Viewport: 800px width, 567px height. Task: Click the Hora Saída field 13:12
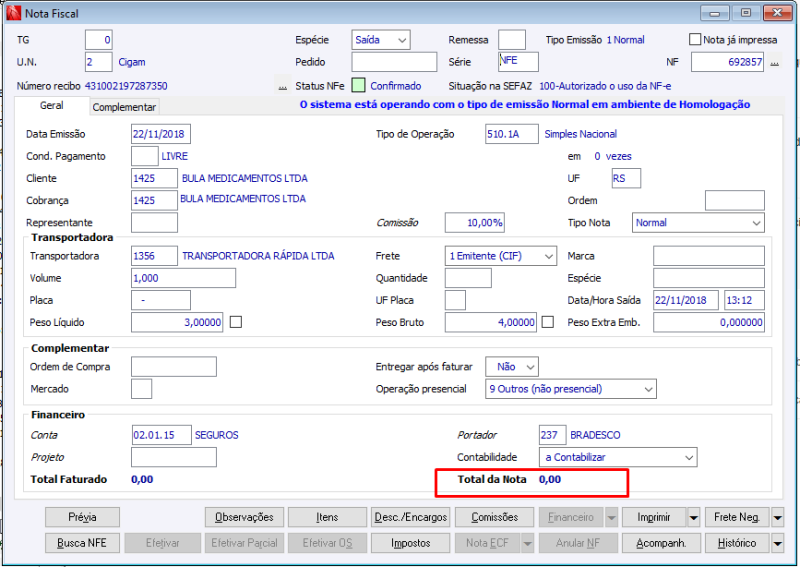tap(744, 300)
